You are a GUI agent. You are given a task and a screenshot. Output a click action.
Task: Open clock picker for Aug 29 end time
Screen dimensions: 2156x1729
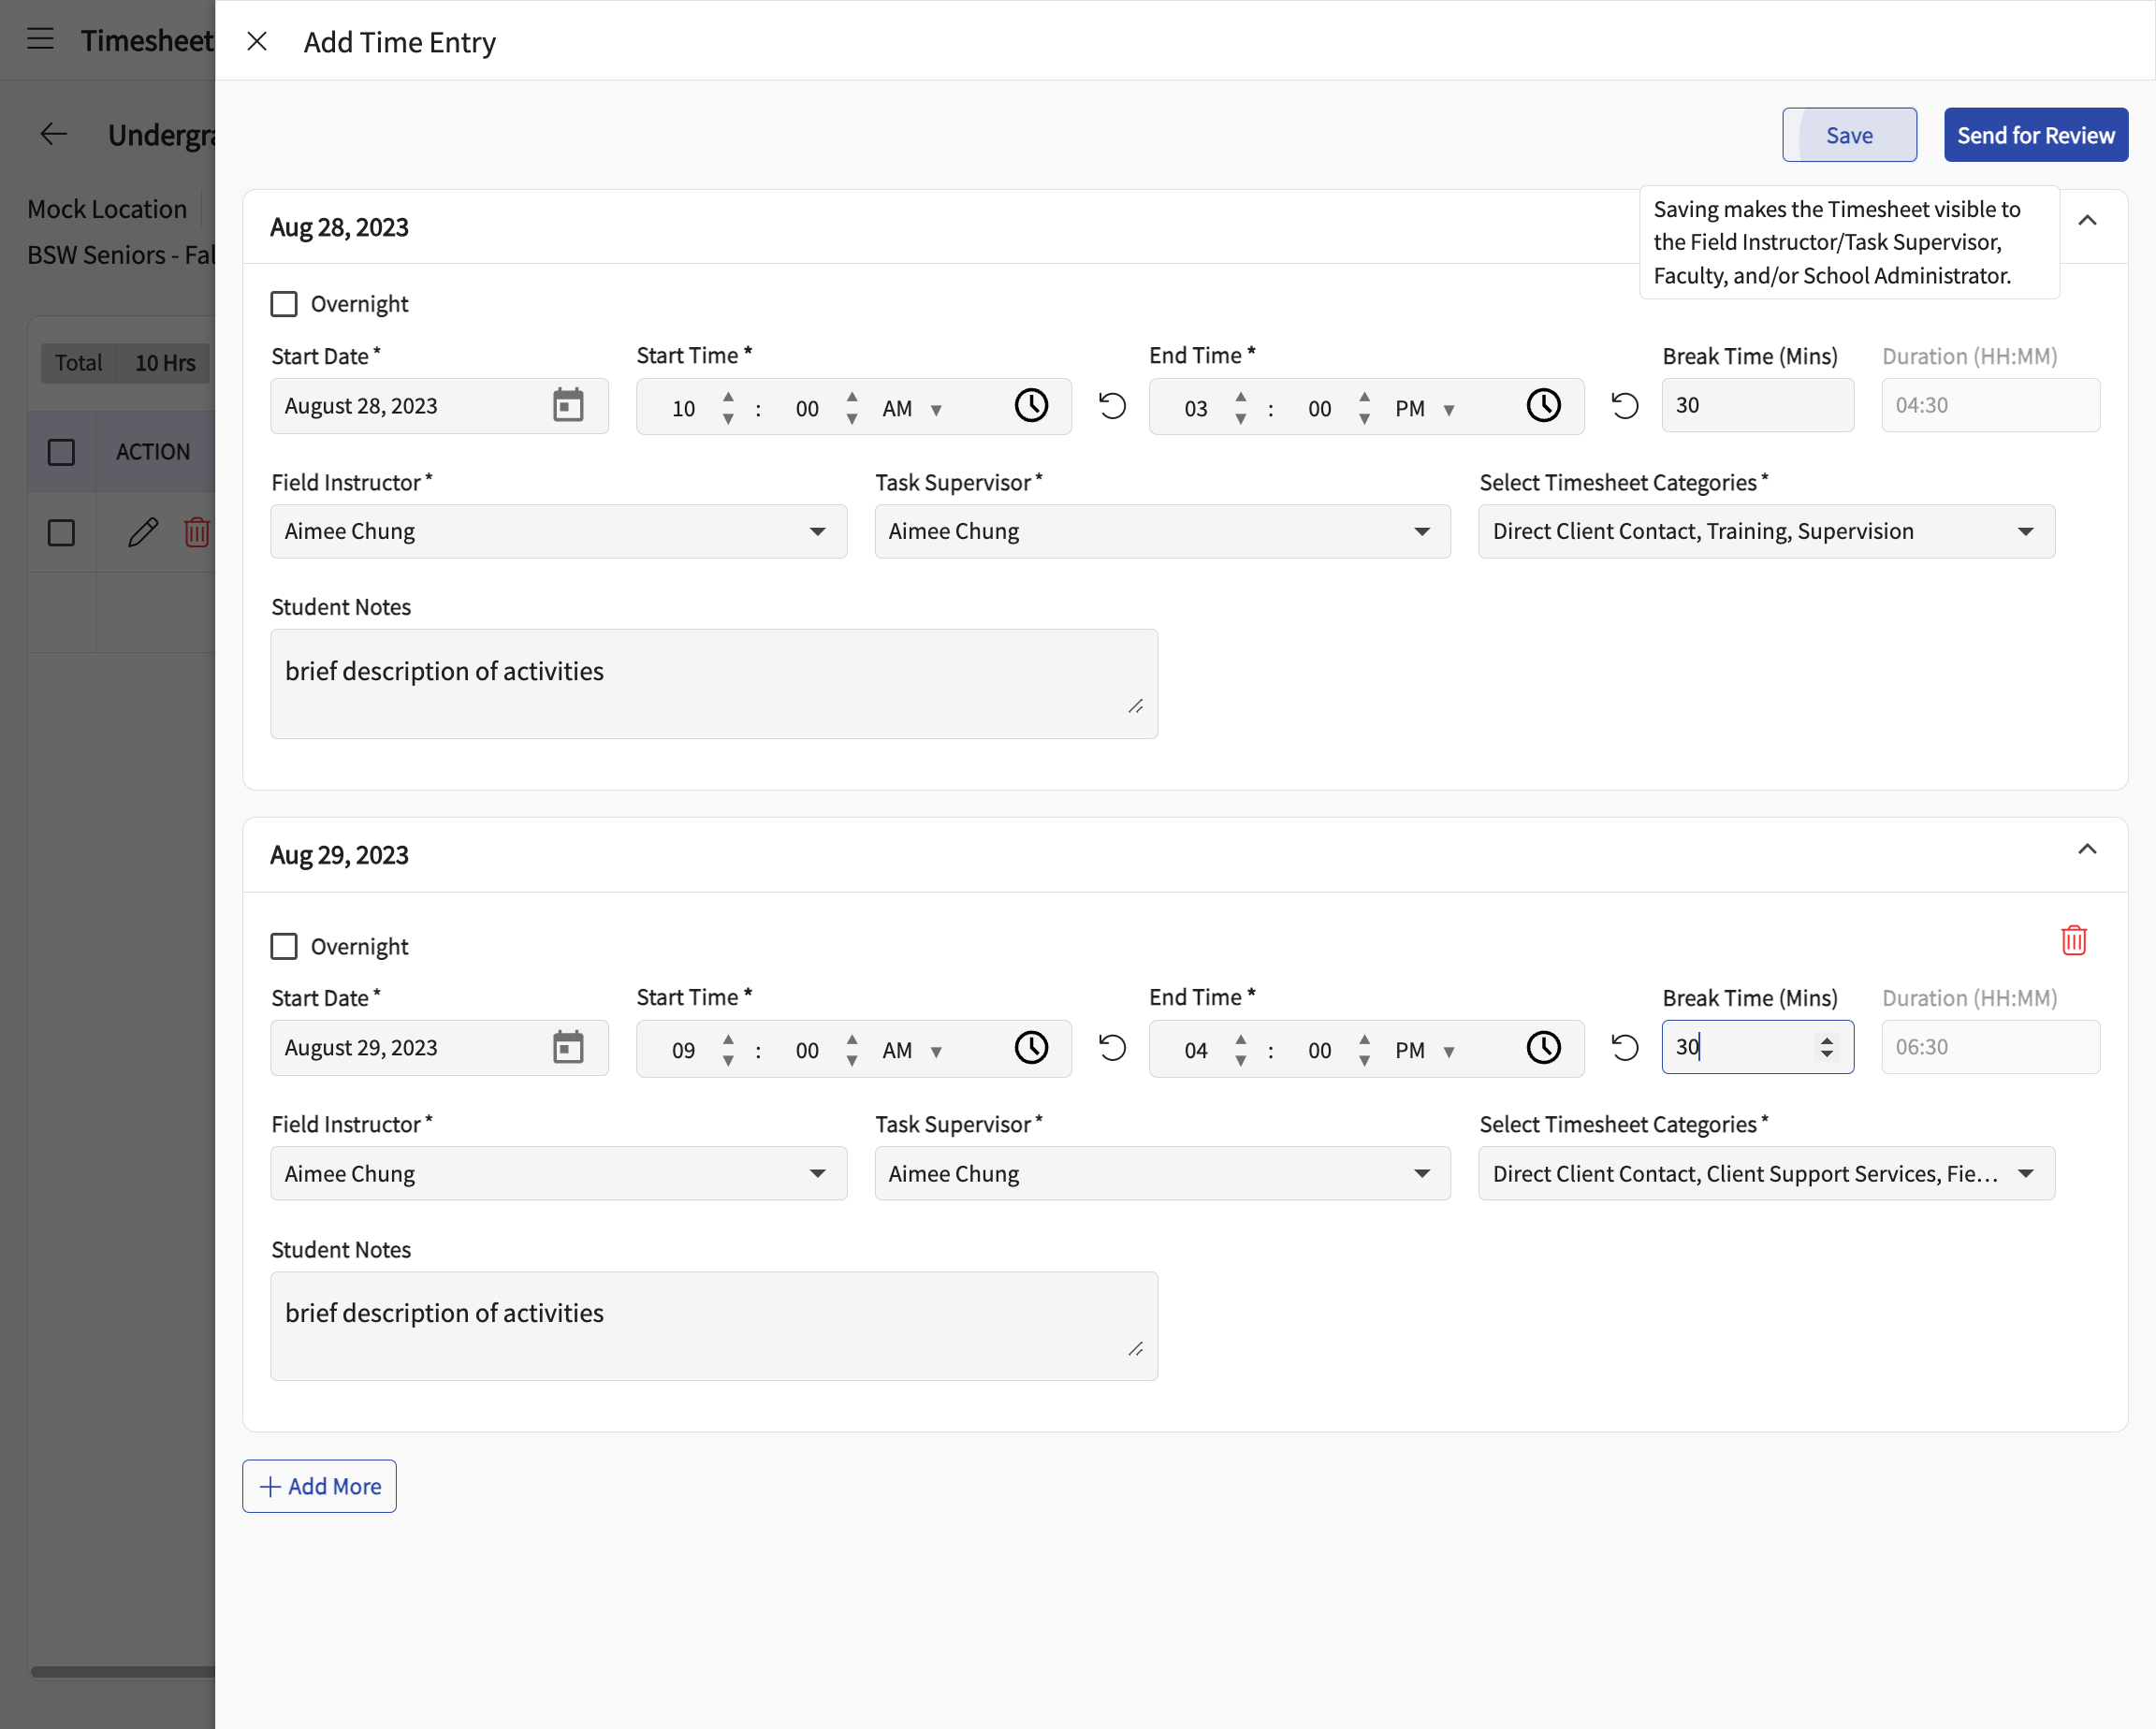click(x=1543, y=1047)
